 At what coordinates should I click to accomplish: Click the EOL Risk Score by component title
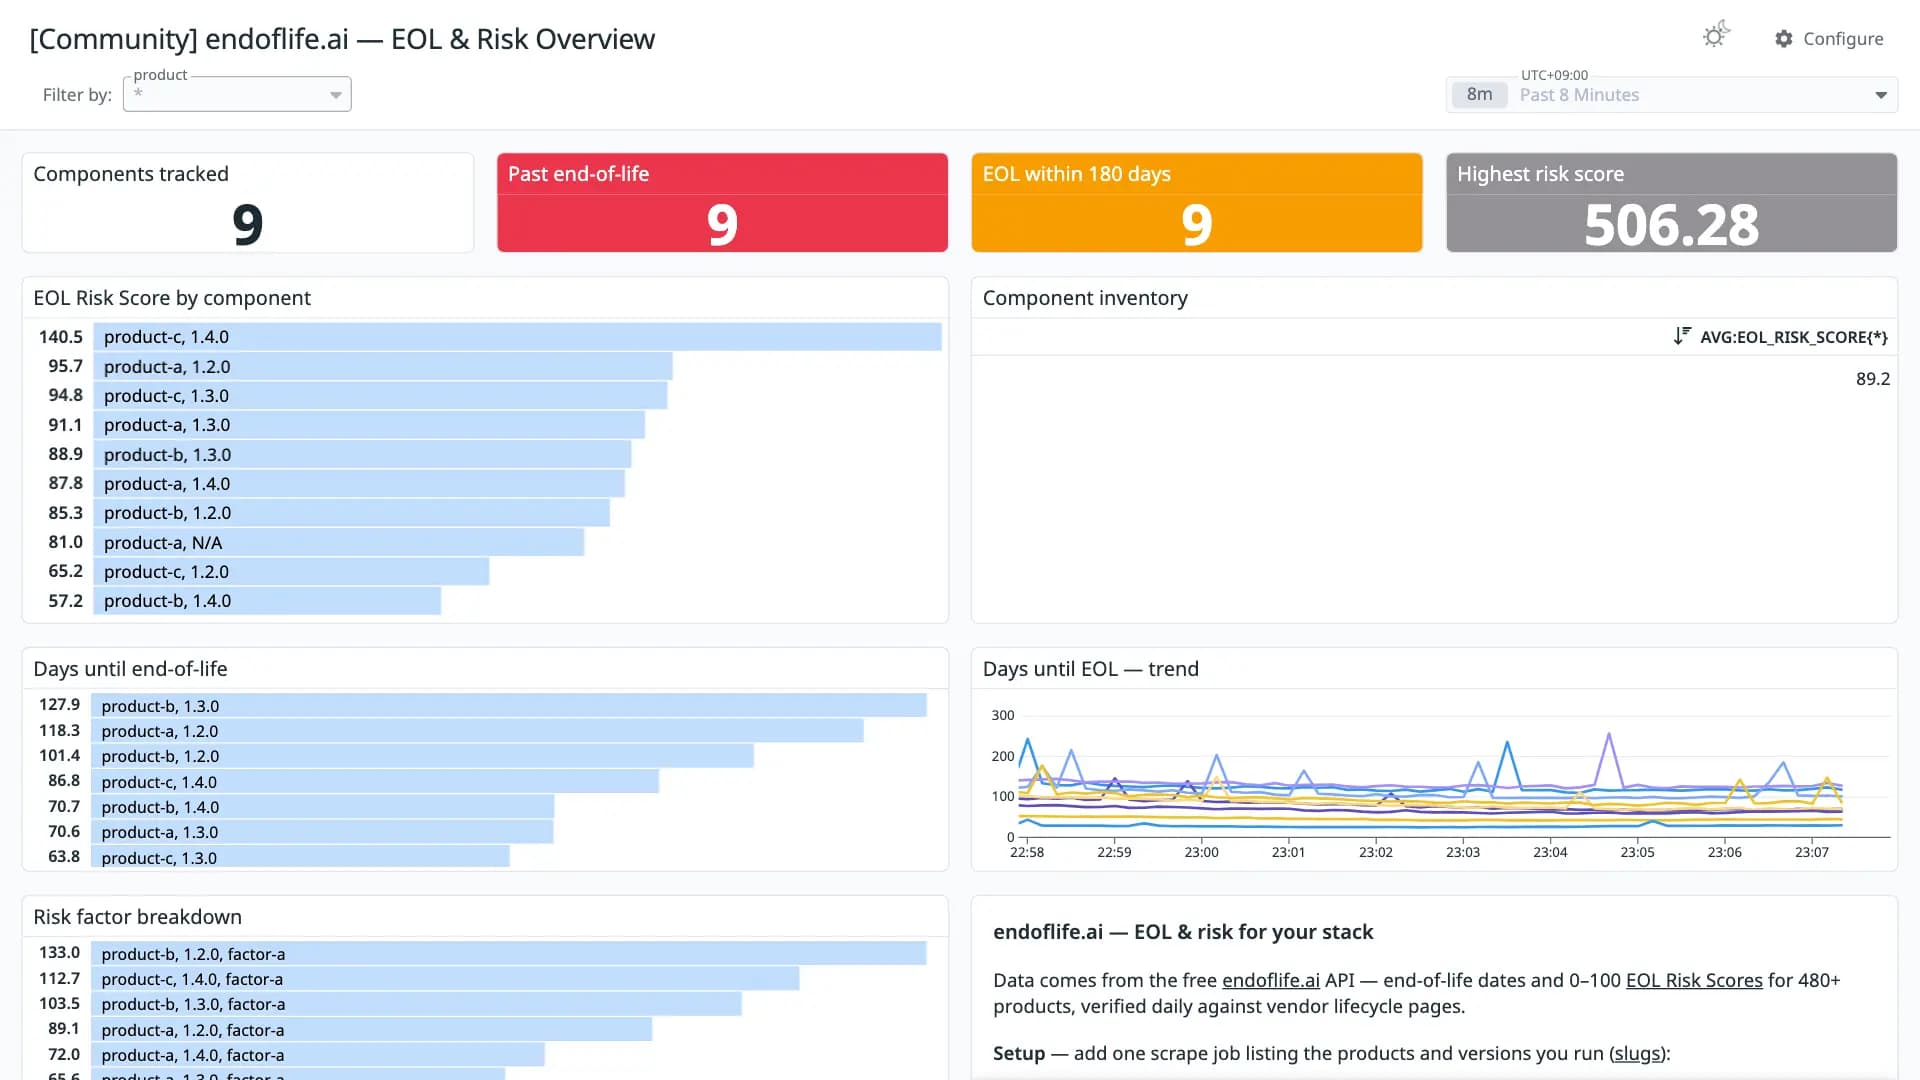(x=172, y=298)
